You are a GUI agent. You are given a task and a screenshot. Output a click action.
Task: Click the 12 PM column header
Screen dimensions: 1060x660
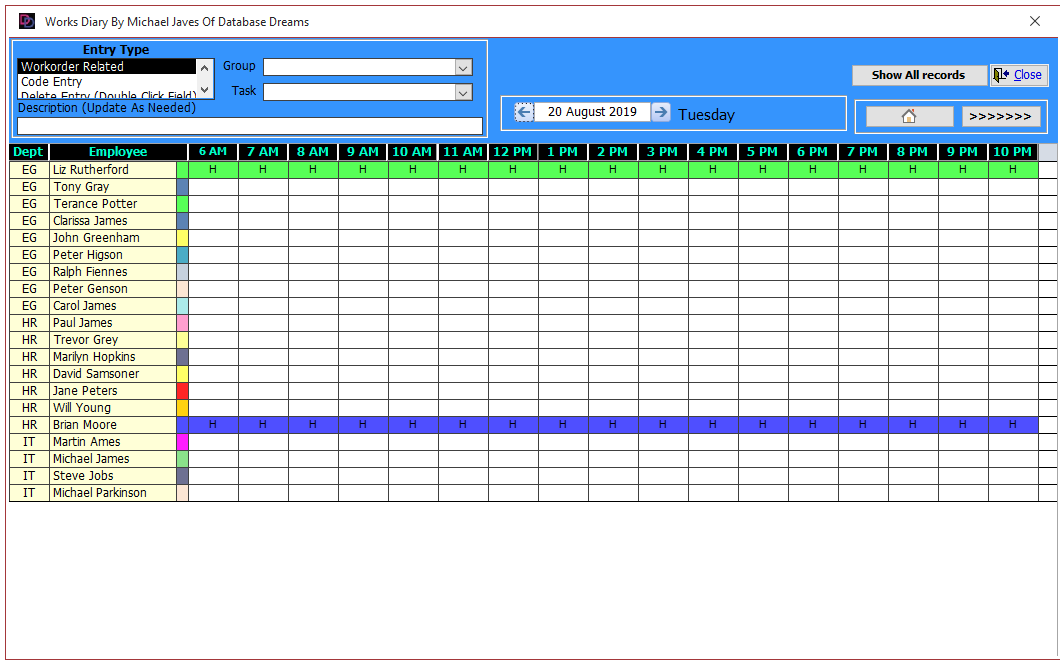pos(513,152)
